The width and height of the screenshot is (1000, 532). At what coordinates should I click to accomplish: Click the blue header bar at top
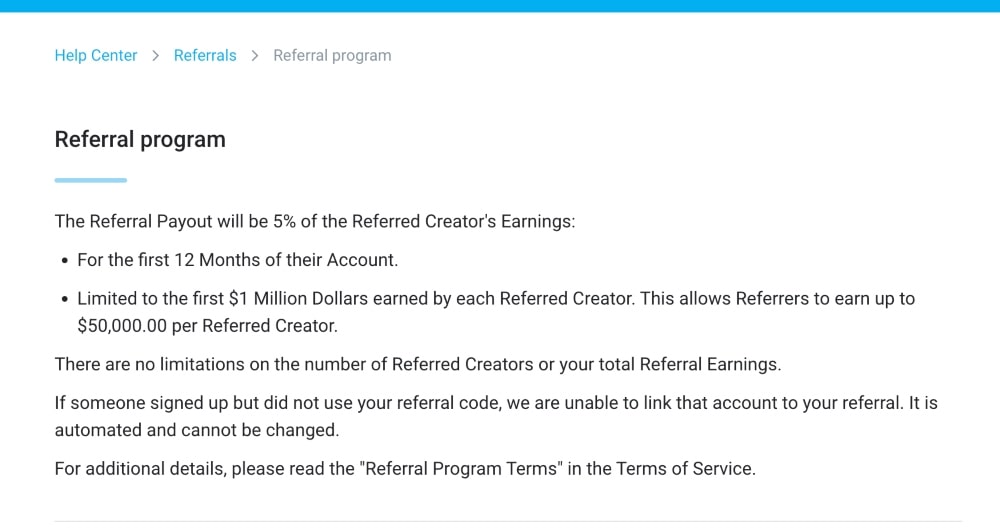[500, 6]
